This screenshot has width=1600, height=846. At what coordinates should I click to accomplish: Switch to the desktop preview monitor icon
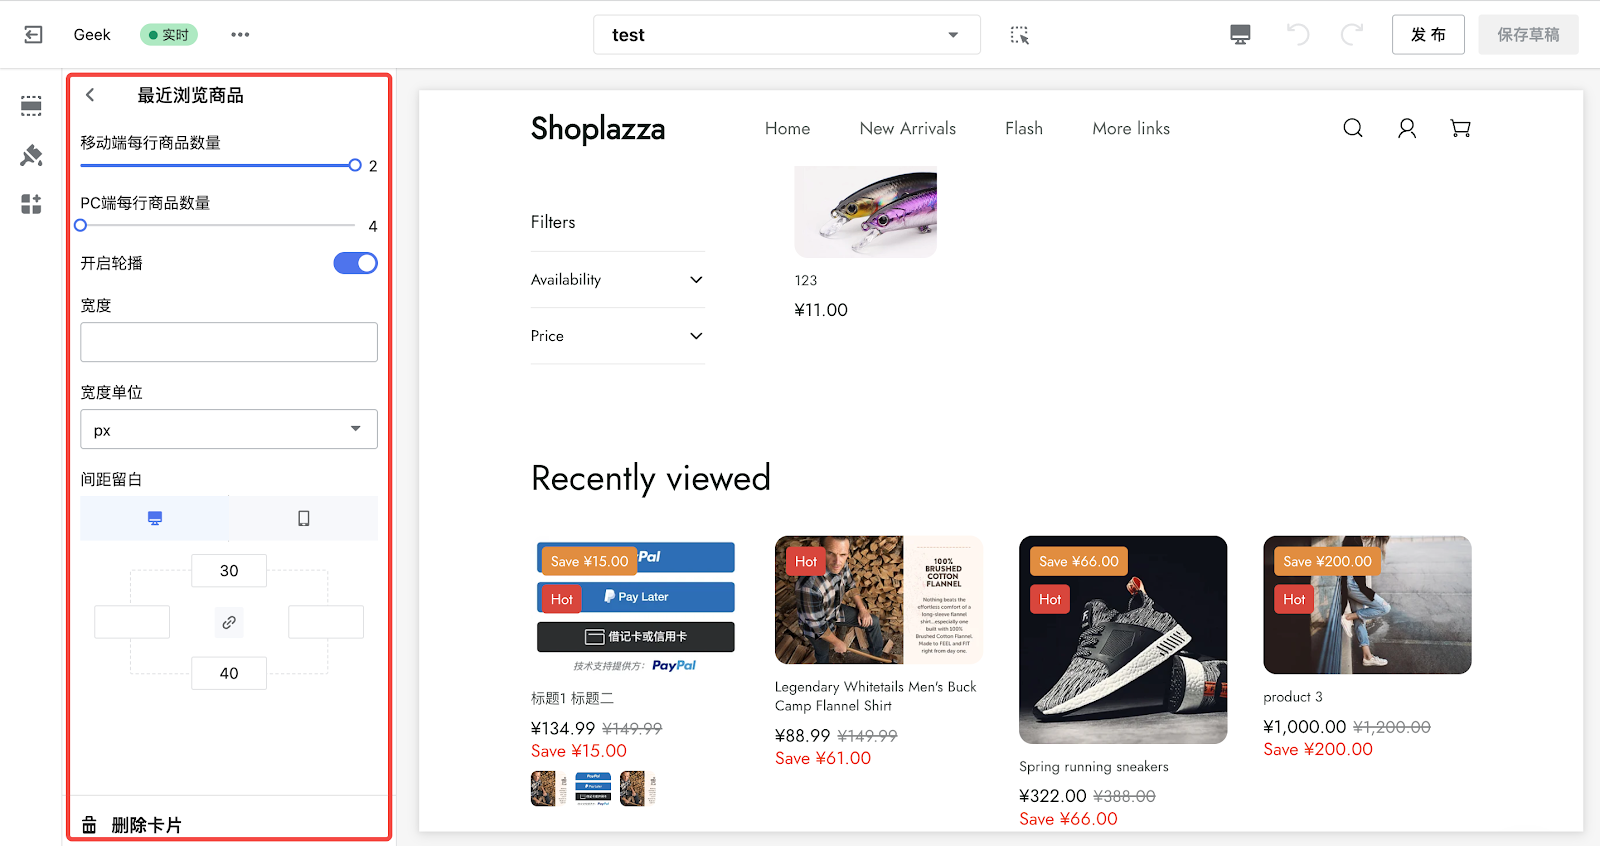point(1240,35)
